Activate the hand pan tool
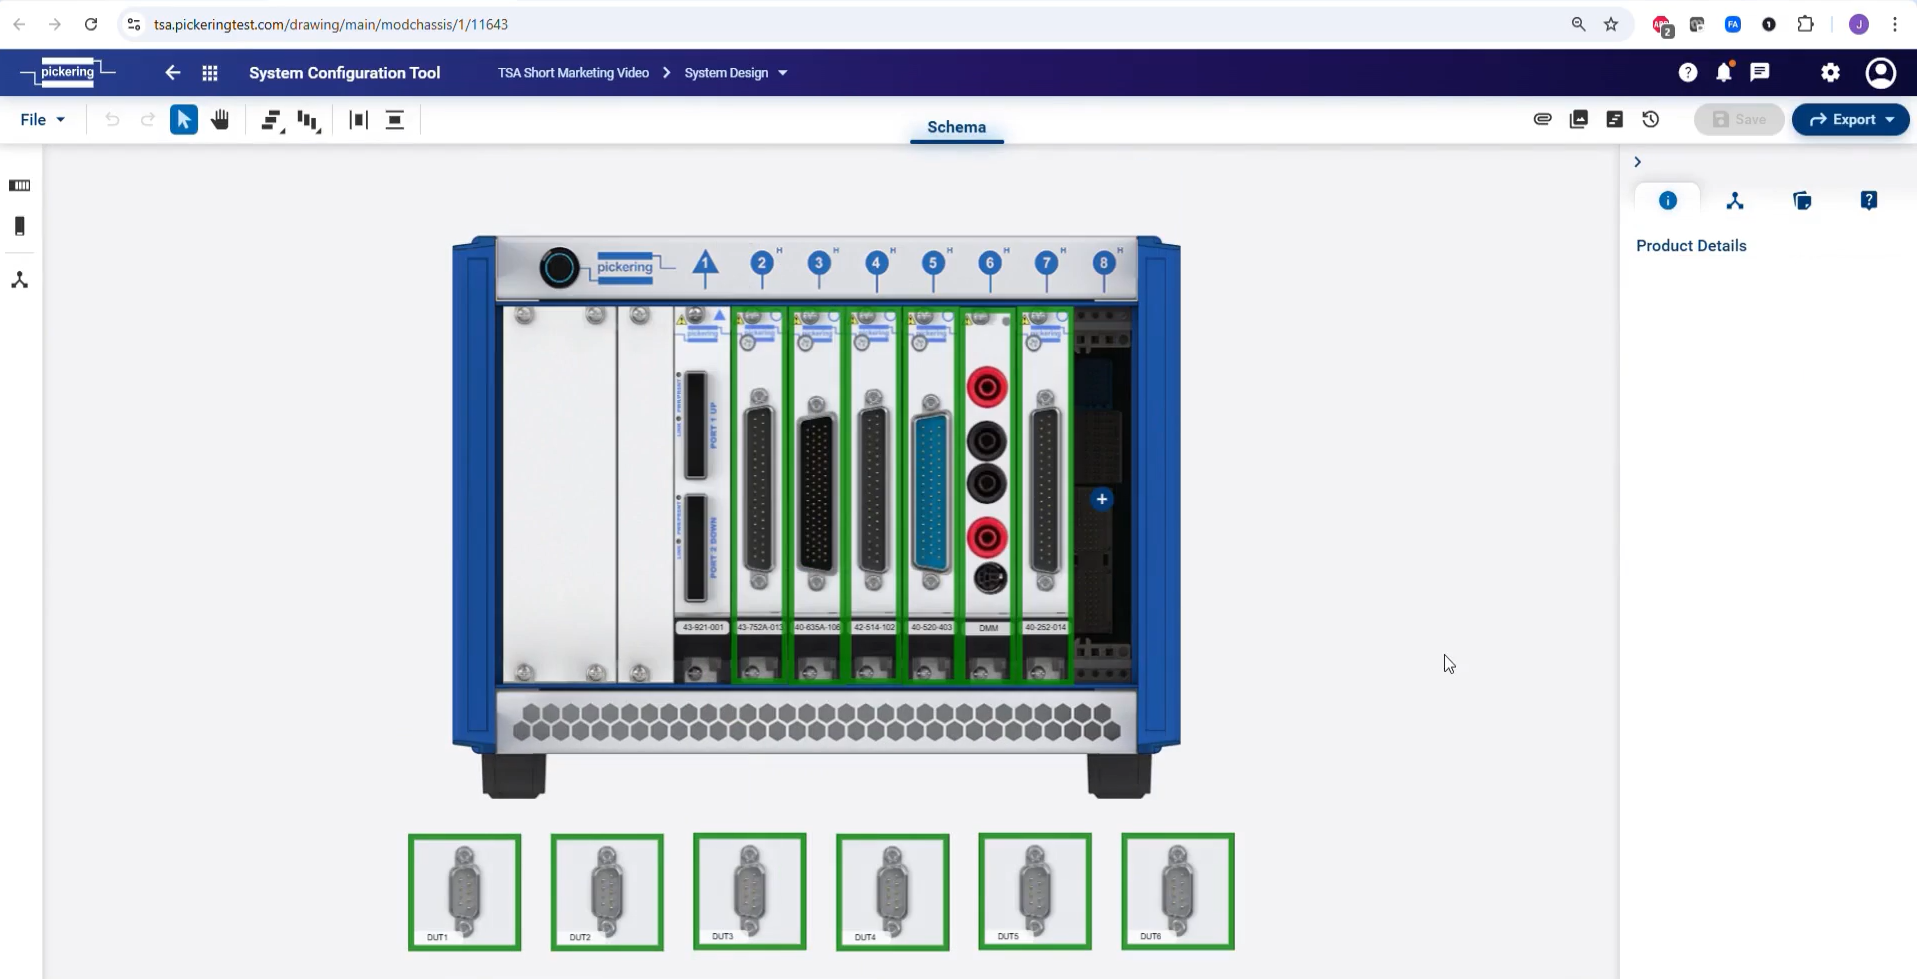The height and width of the screenshot is (979, 1917). point(220,120)
